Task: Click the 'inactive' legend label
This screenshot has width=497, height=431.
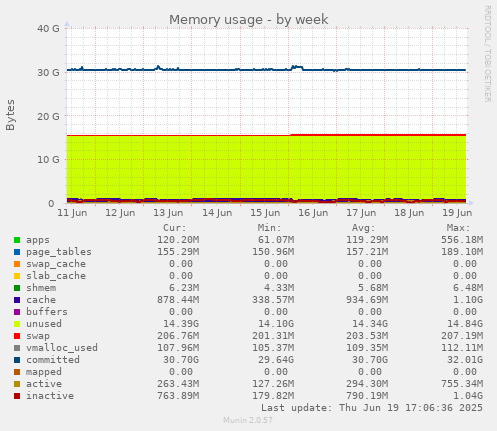Action: coord(50,396)
